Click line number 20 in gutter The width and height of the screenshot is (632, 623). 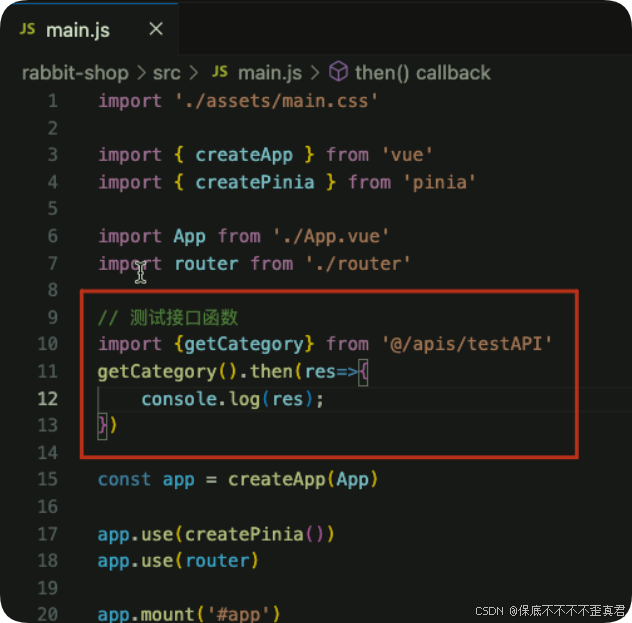coord(48,614)
